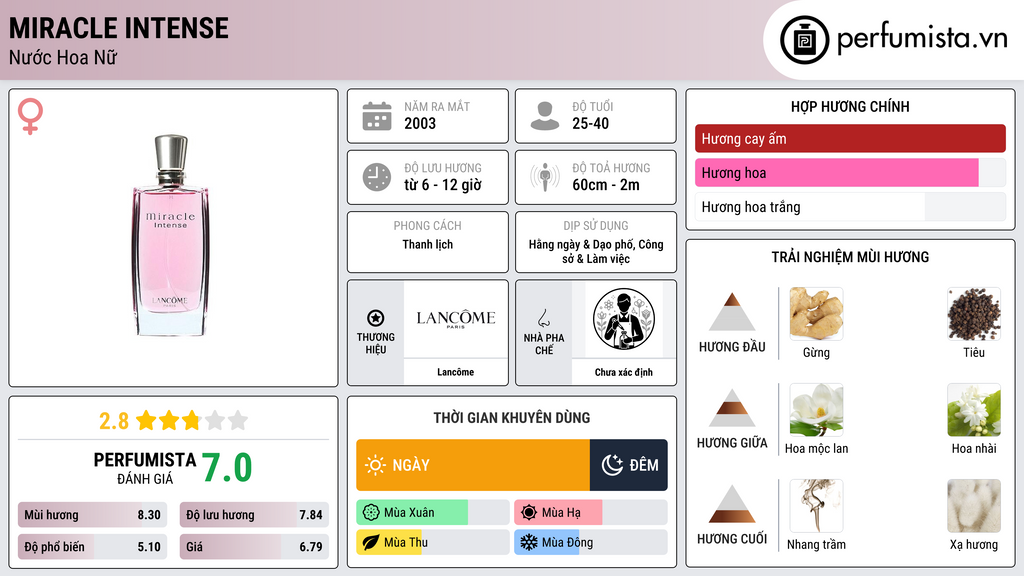Select the Gừng ginger note image
1024x576 pixels.
(816, 314)
